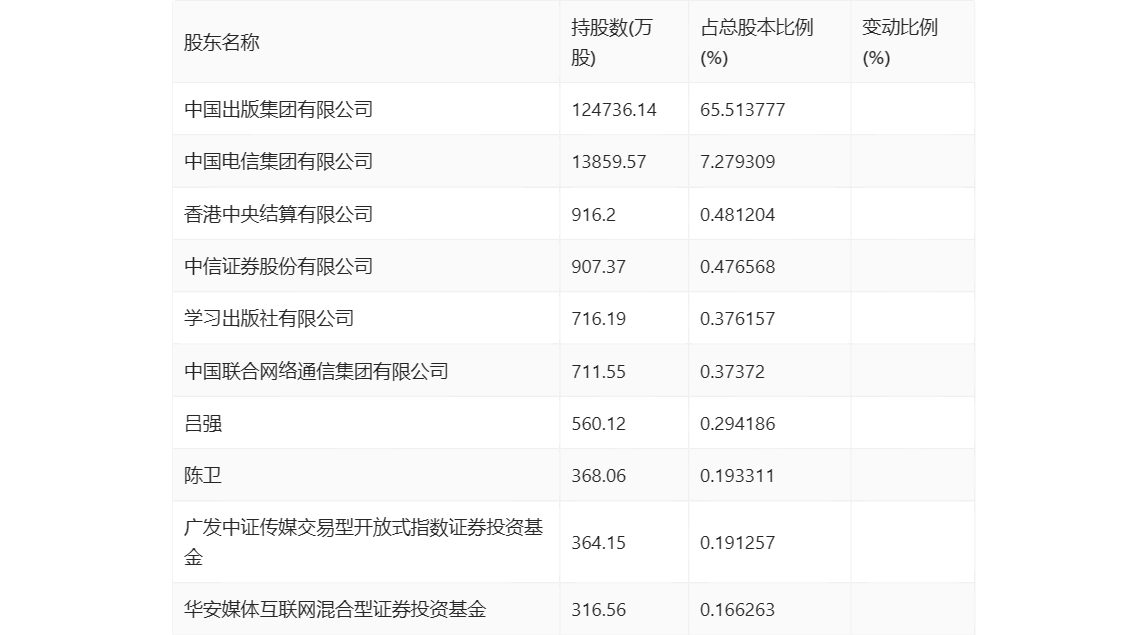Viewport: 1148px width, 635px height.
Task: Select shareholder 中信证券股份有限公司
Action: (278, 266)
